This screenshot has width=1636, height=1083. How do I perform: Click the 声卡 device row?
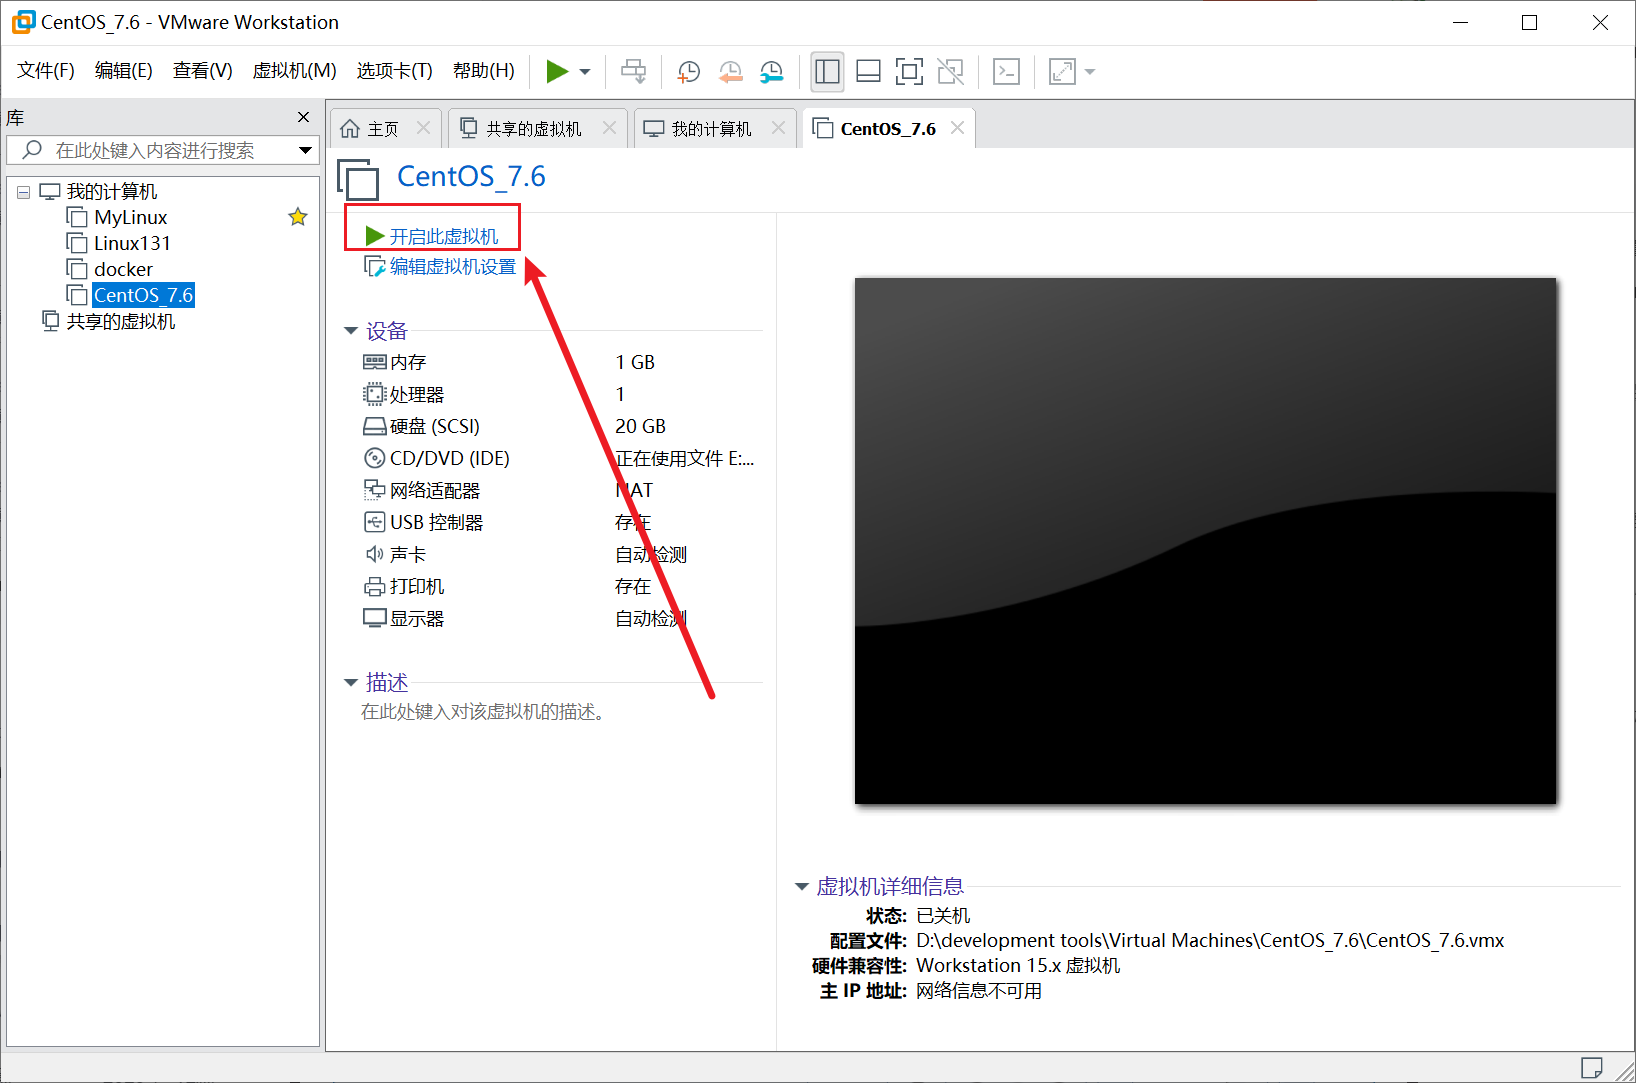pyautogui.click(x=560, y=554)
